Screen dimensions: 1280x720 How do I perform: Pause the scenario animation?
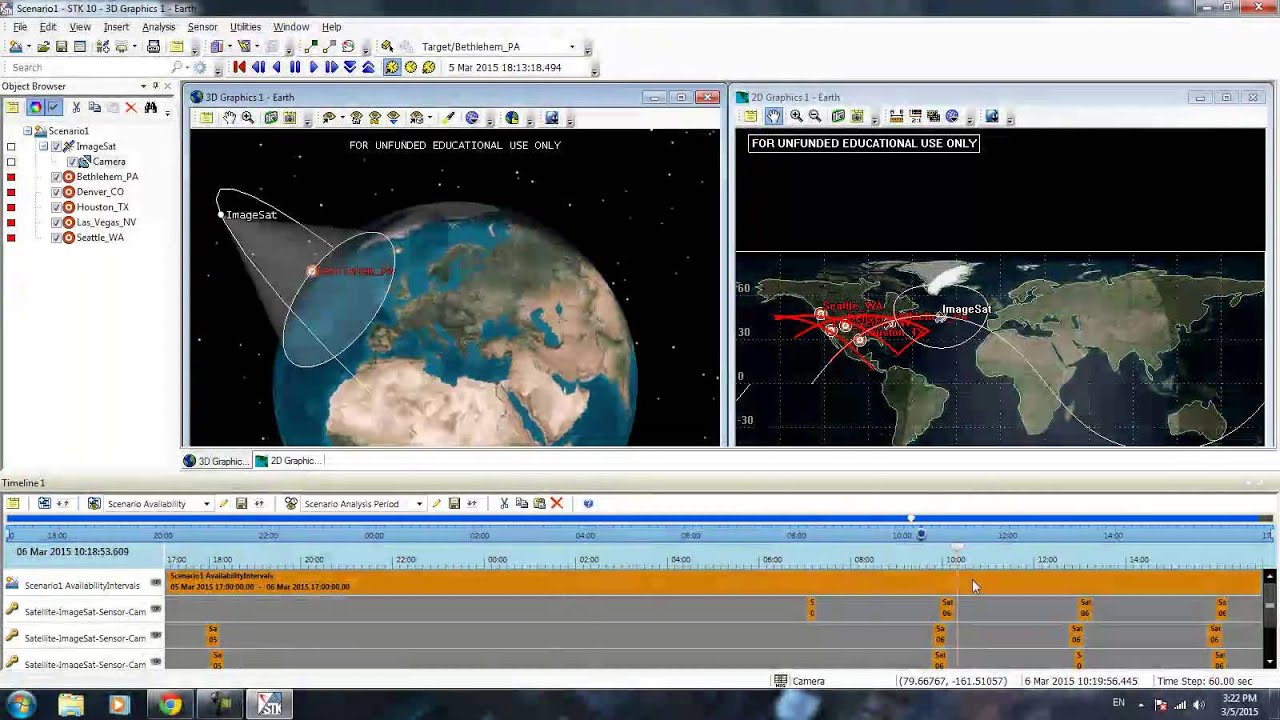click(x=294, y=67)
